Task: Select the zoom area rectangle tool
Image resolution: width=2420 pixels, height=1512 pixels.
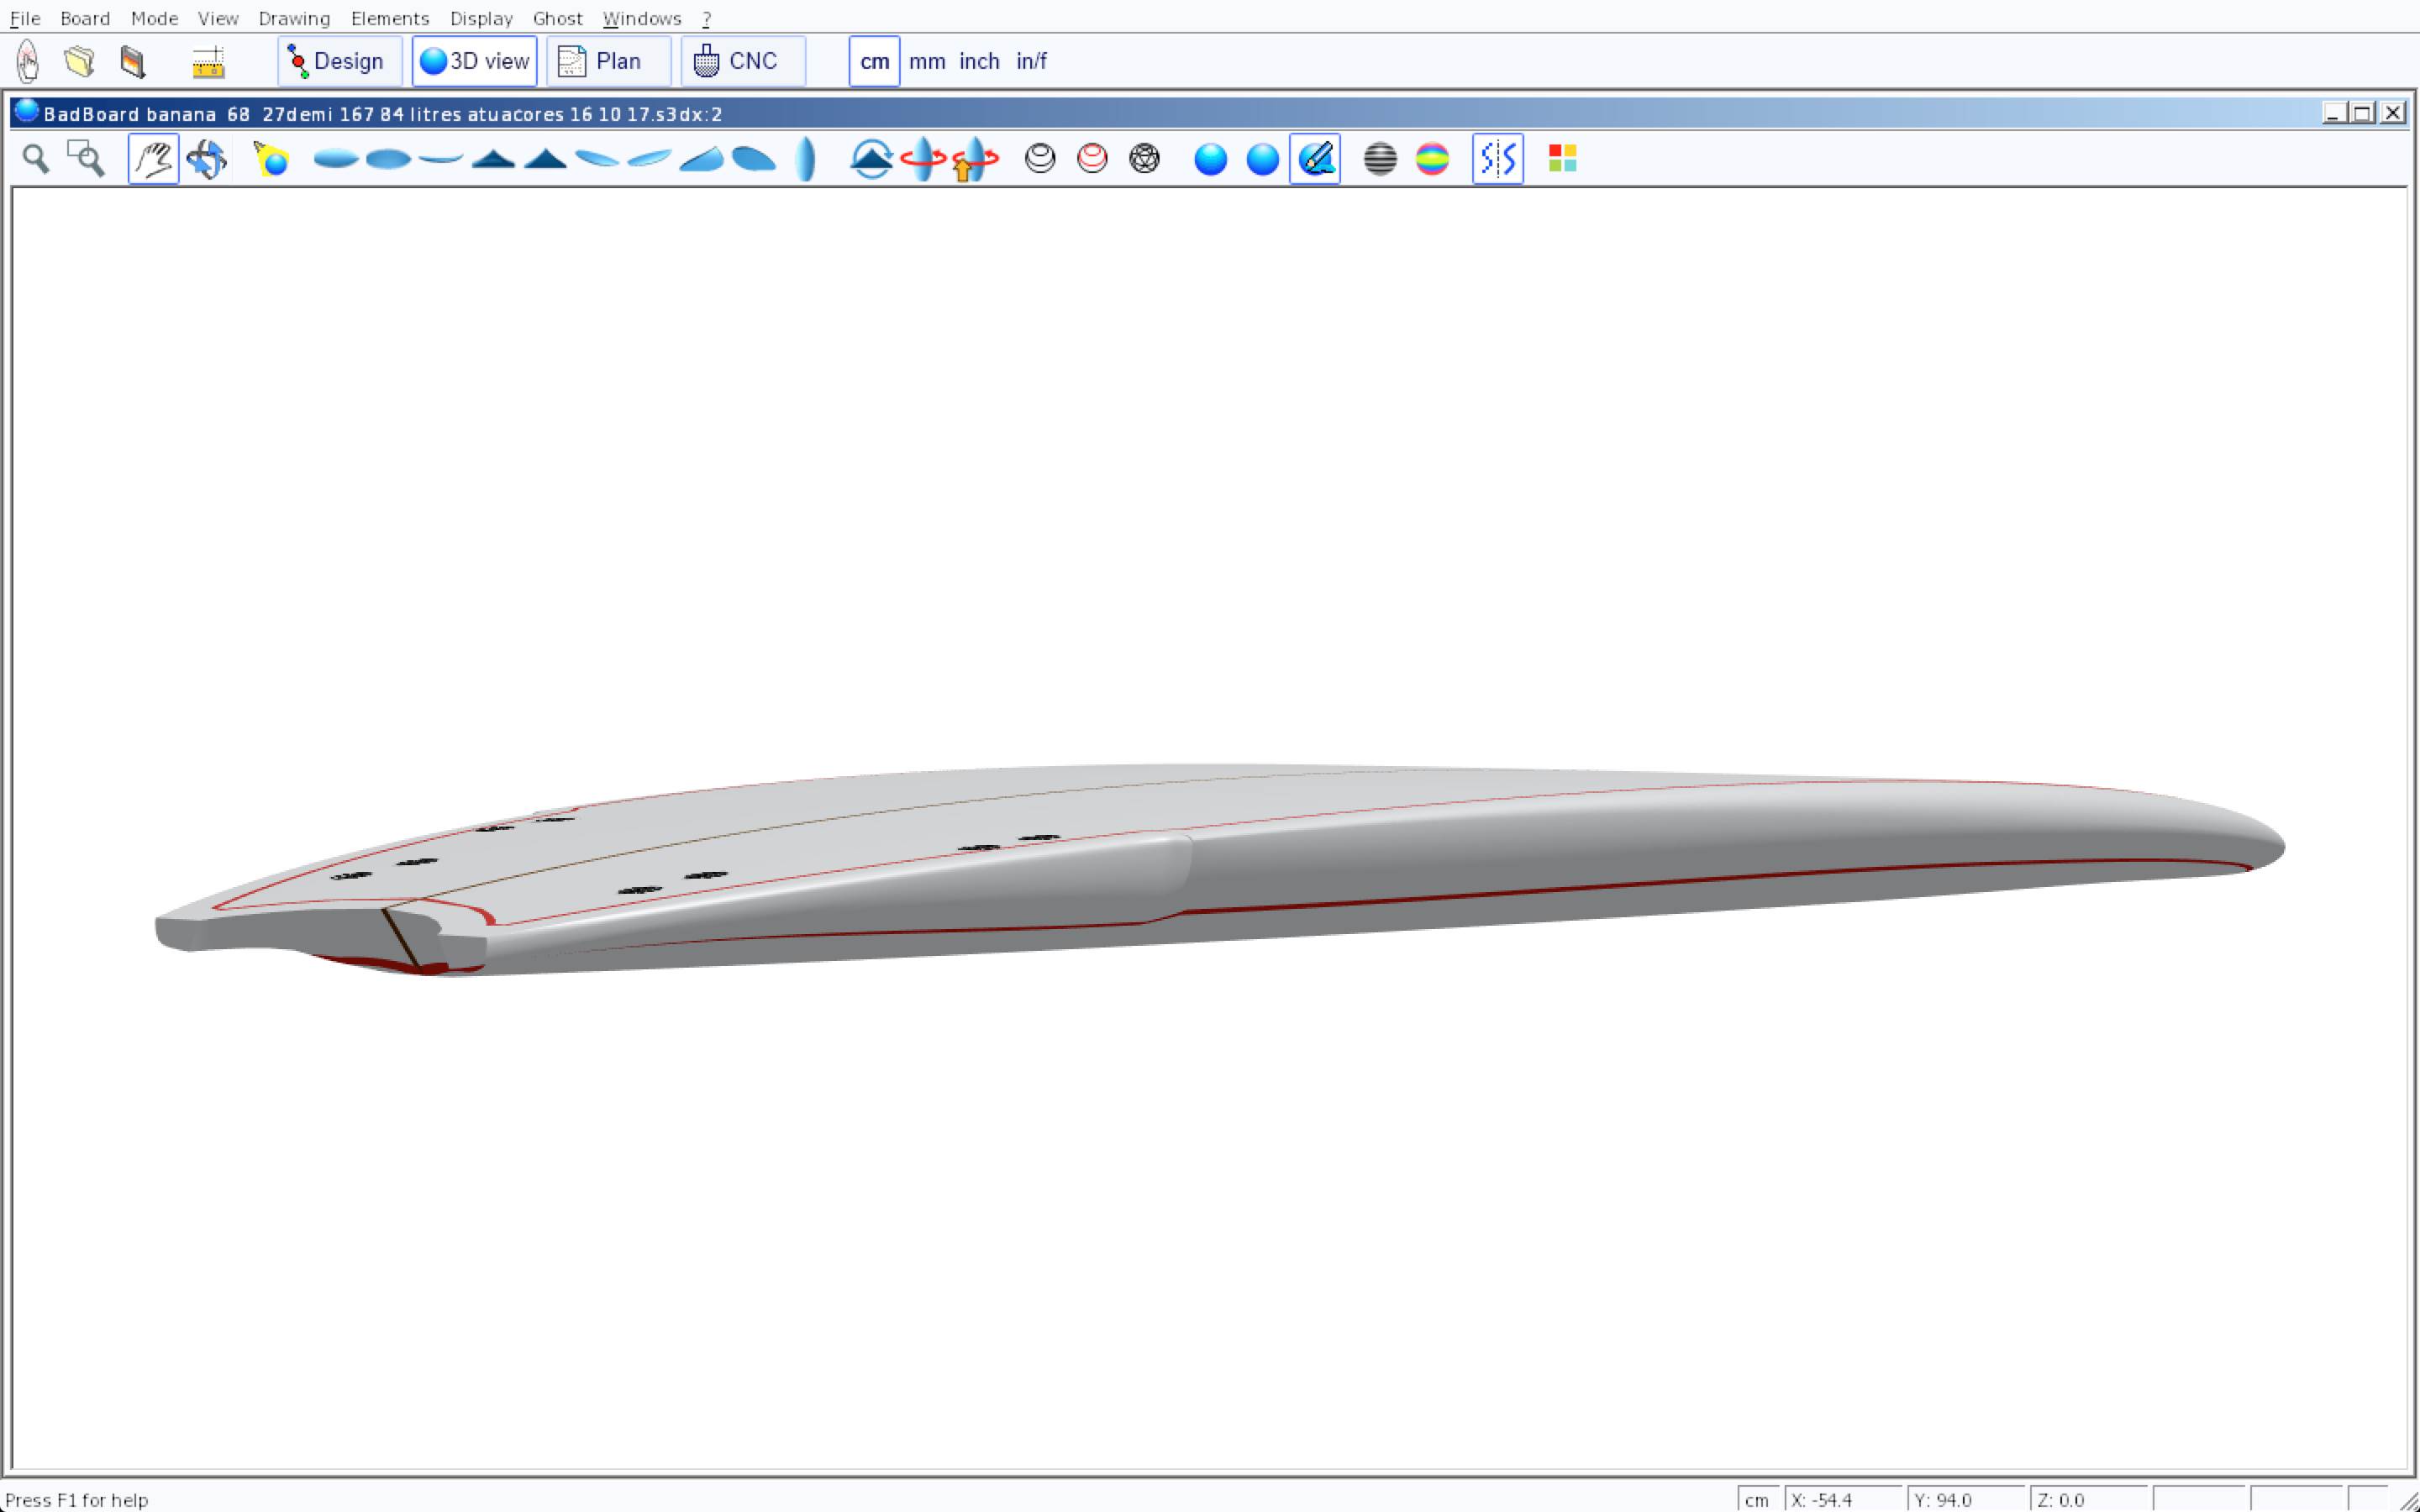Action: (86, 159)
